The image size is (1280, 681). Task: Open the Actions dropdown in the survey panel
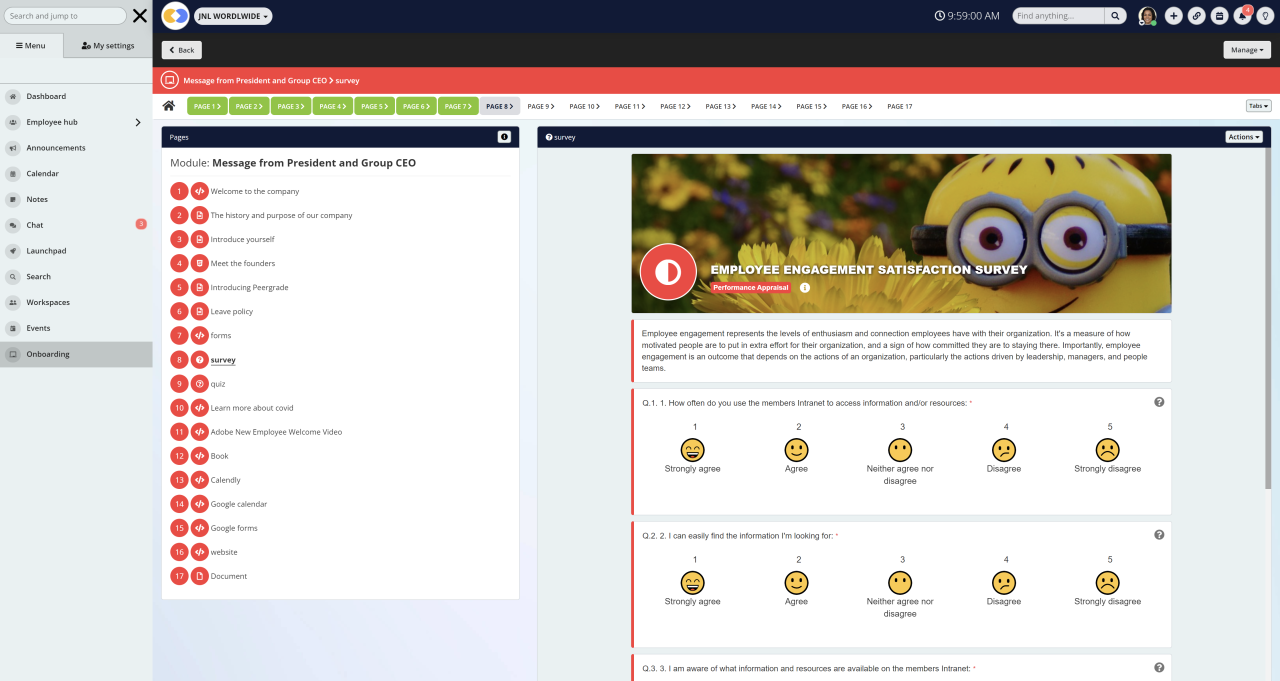pyautogui.click(x=1242, y=137)
